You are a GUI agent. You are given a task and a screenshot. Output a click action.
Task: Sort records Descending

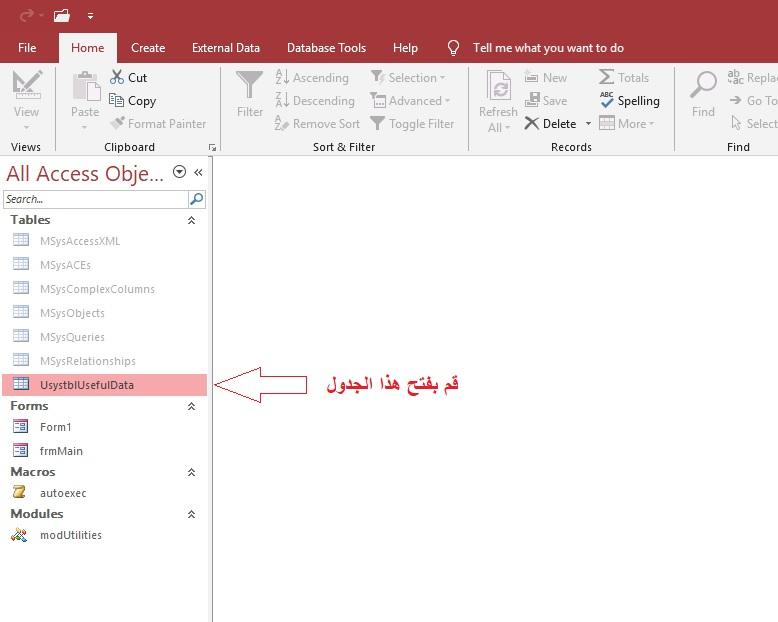(x=315, y=101)
